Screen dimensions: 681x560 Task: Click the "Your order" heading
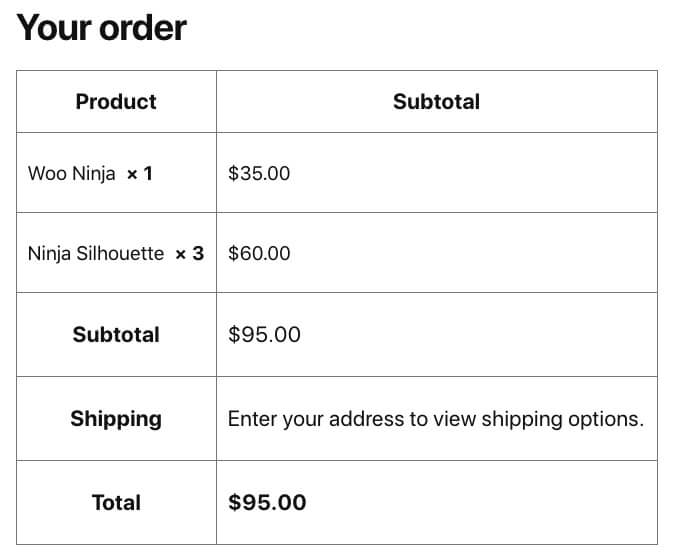pyautogui.click(x=102, y=28)
